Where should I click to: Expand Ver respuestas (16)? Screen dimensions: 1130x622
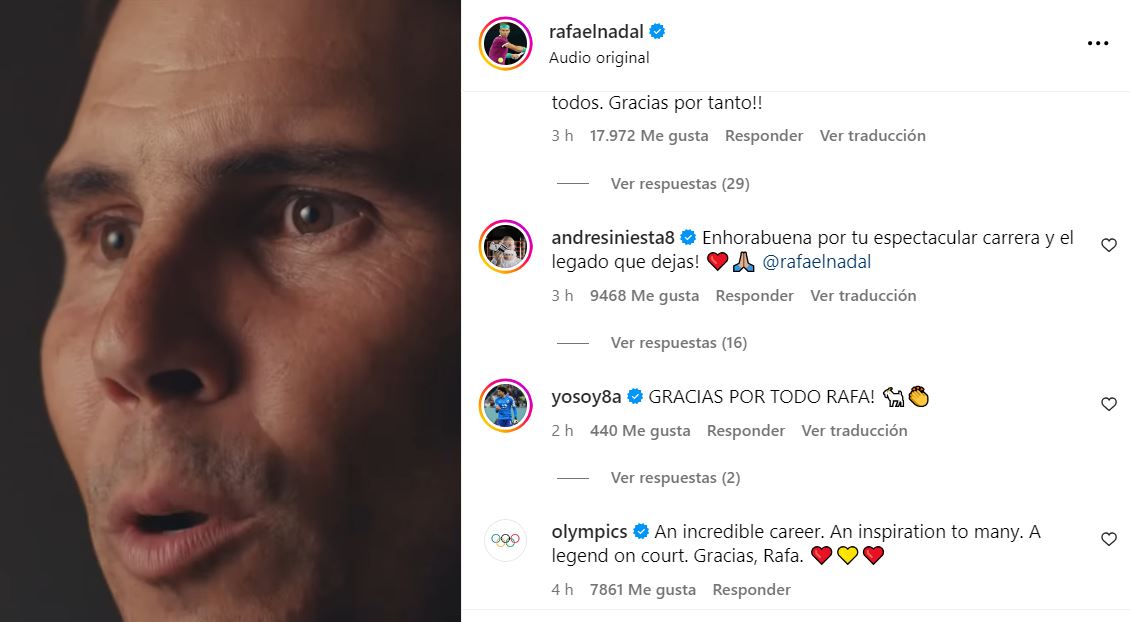click(x=679, y=343)
